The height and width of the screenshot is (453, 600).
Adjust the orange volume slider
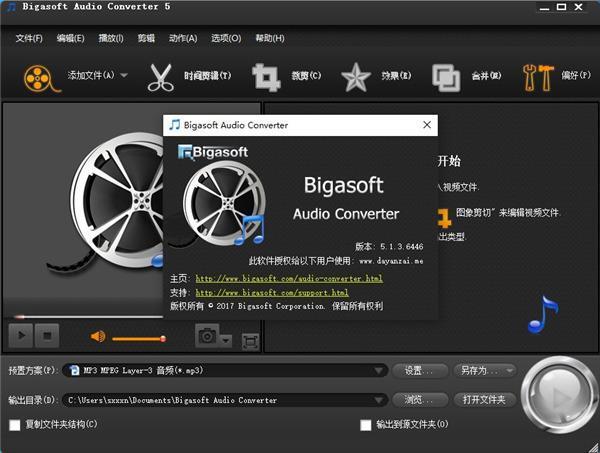coord(139,339)
